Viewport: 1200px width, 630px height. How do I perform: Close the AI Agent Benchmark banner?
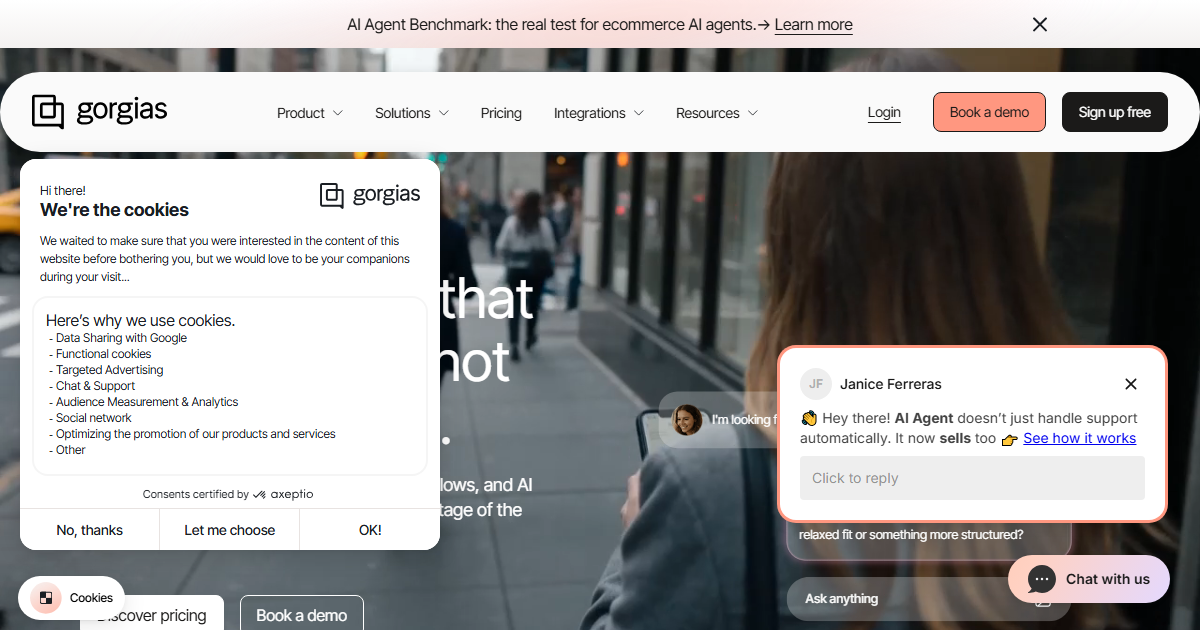(1040, 25)
